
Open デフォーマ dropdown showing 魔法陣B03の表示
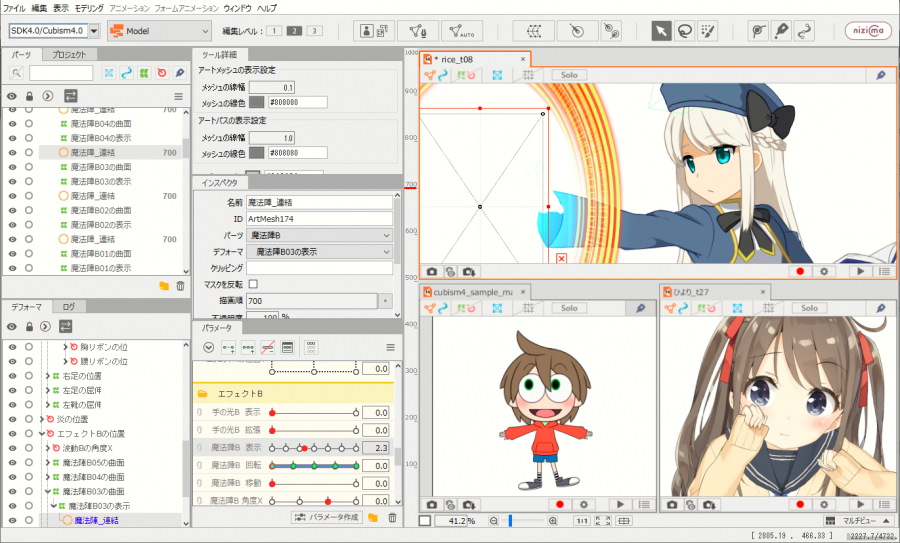[319, 252]
